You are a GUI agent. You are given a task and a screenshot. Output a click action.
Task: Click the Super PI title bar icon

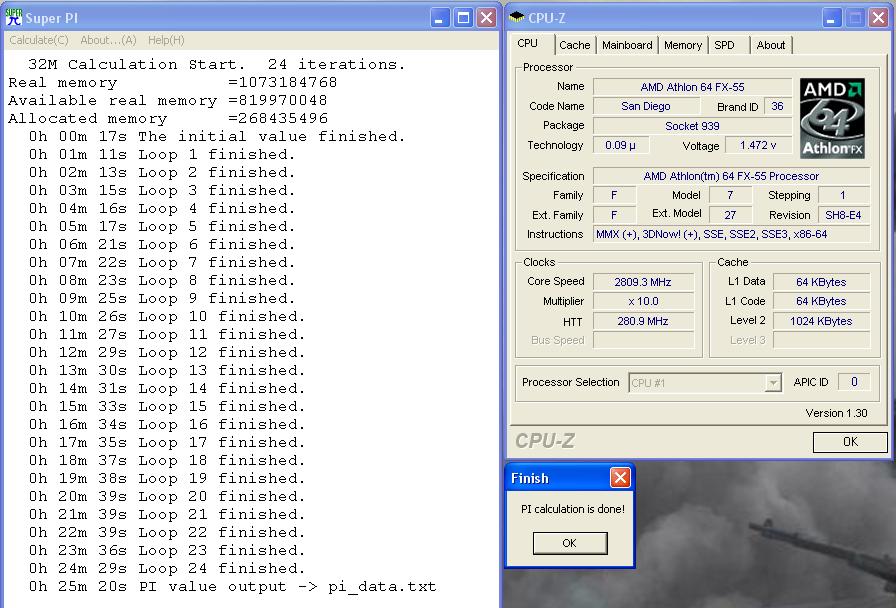(13, 17)
